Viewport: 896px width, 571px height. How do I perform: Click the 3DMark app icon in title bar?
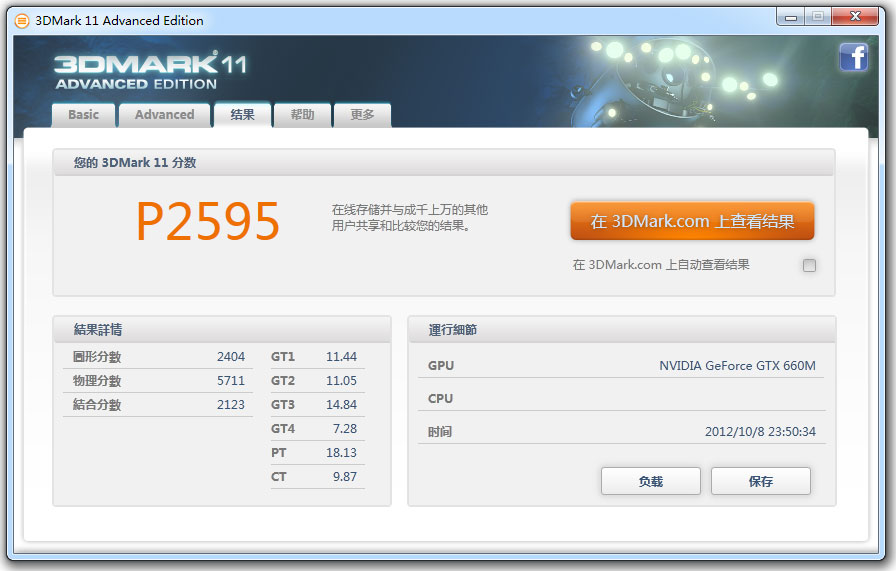click(20, 20)
